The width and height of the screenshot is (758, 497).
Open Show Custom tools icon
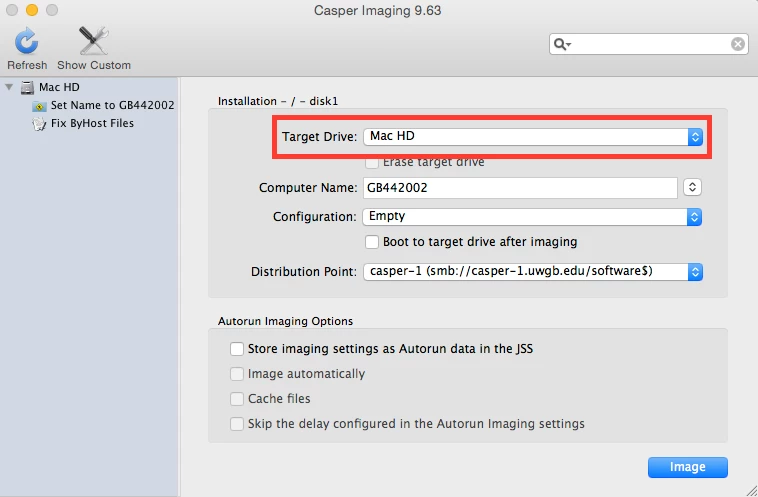coord(93,41)
